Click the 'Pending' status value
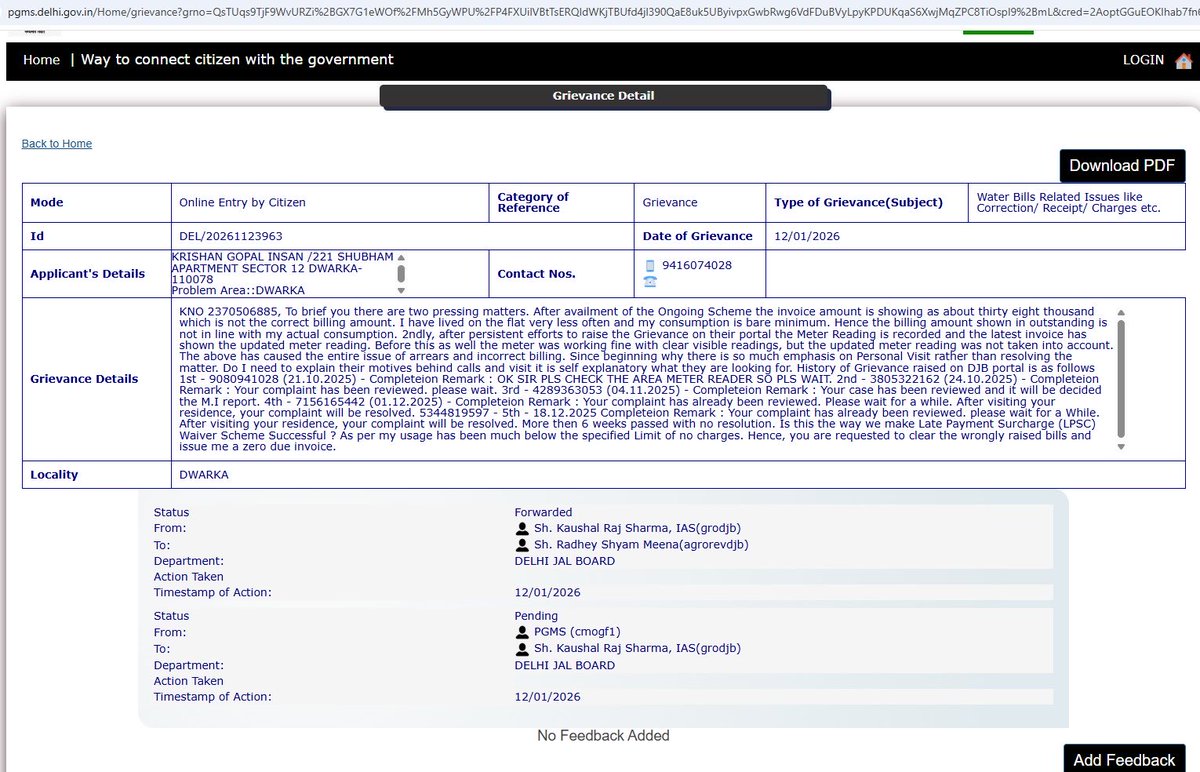 point(536,617)
